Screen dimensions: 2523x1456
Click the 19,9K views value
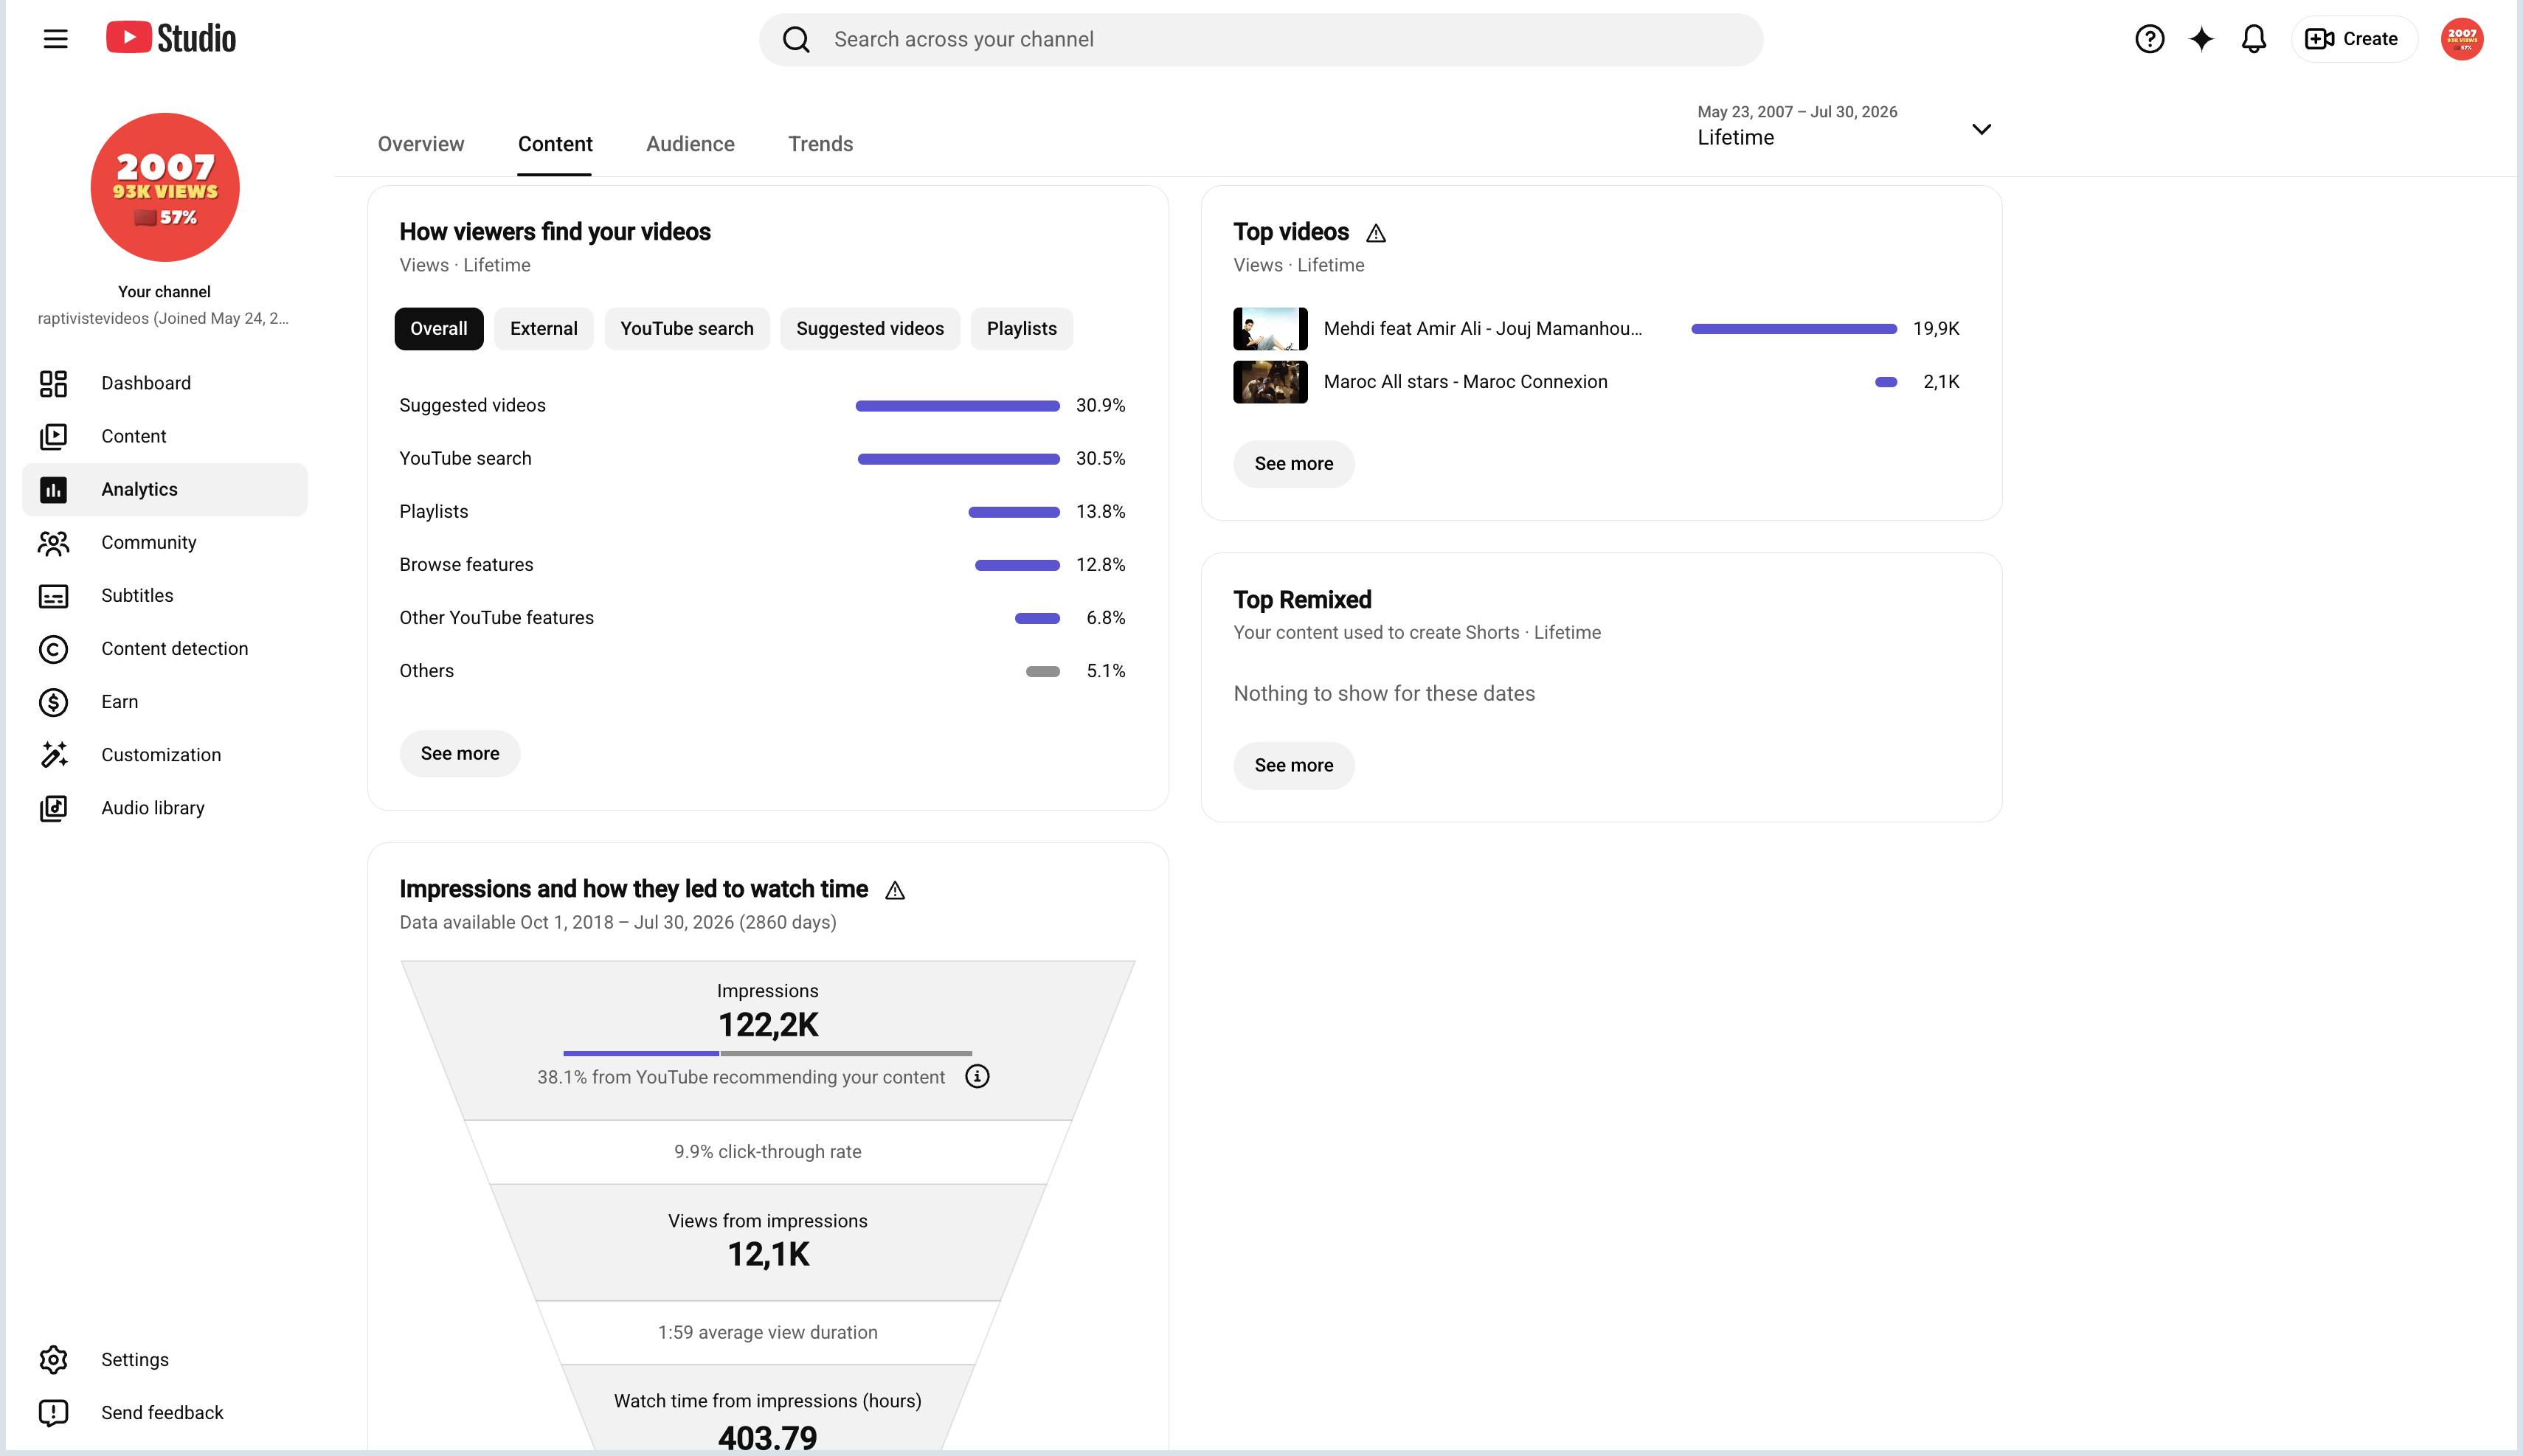(x=1935, y=329)
